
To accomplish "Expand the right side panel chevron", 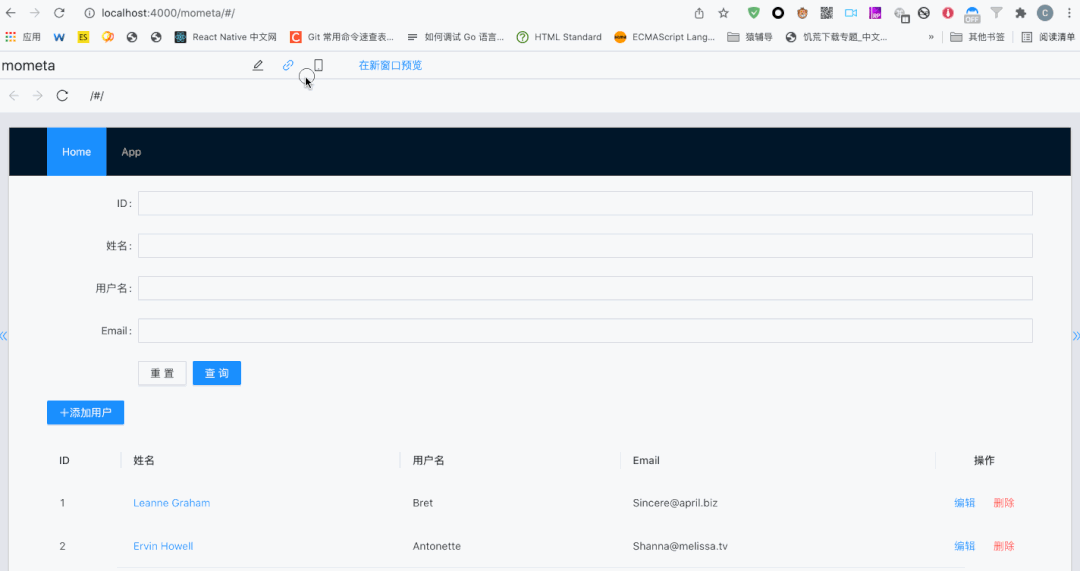I will 1076,336.
